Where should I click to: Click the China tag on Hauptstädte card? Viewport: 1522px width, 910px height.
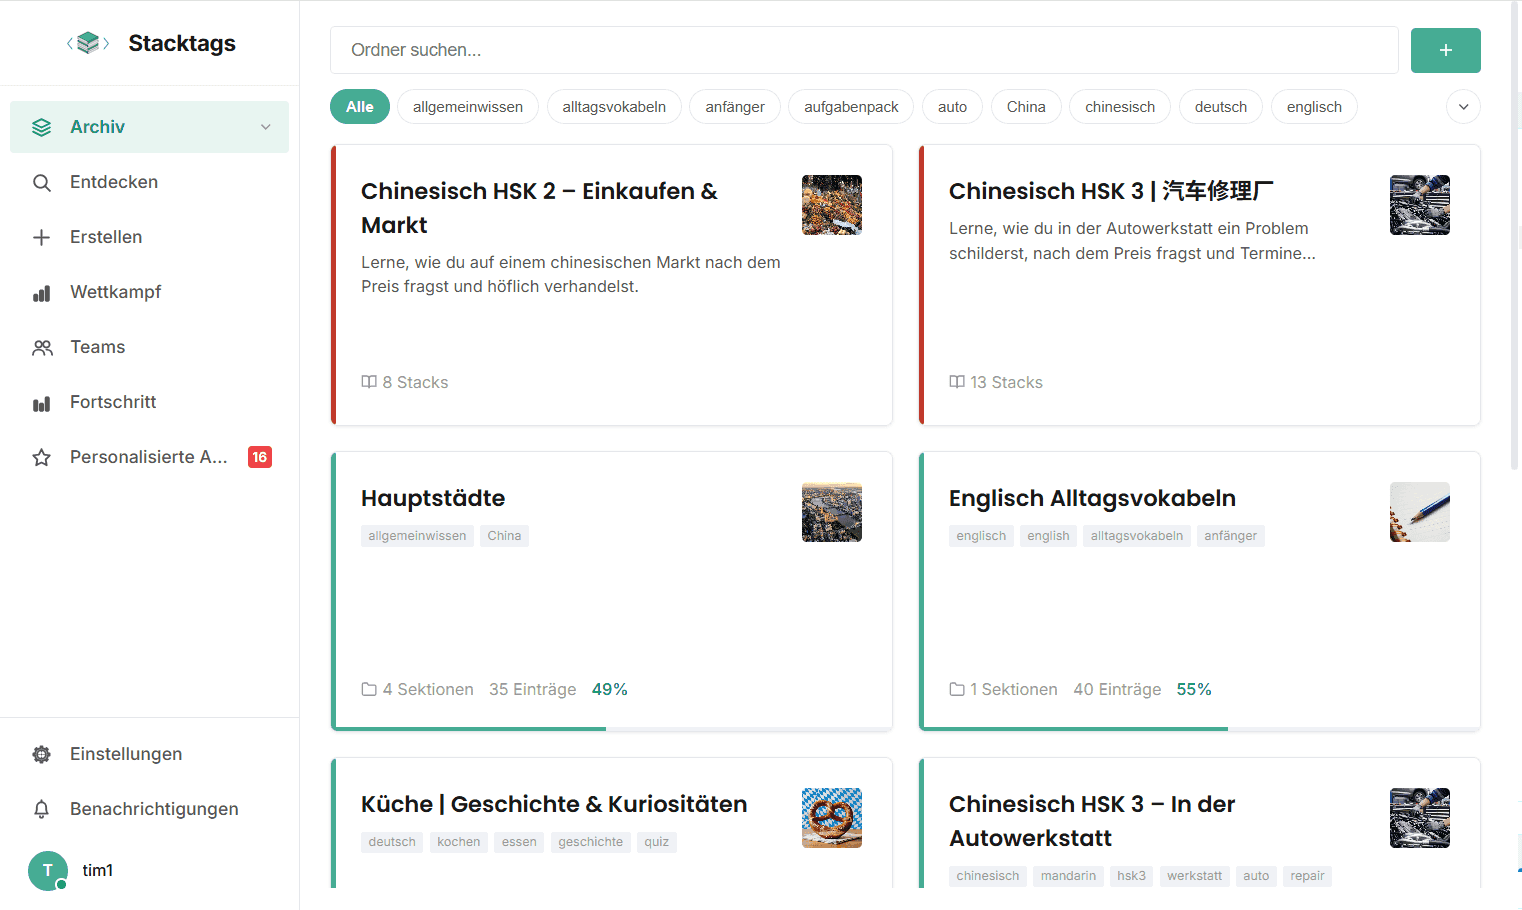(x=504, y=536)
